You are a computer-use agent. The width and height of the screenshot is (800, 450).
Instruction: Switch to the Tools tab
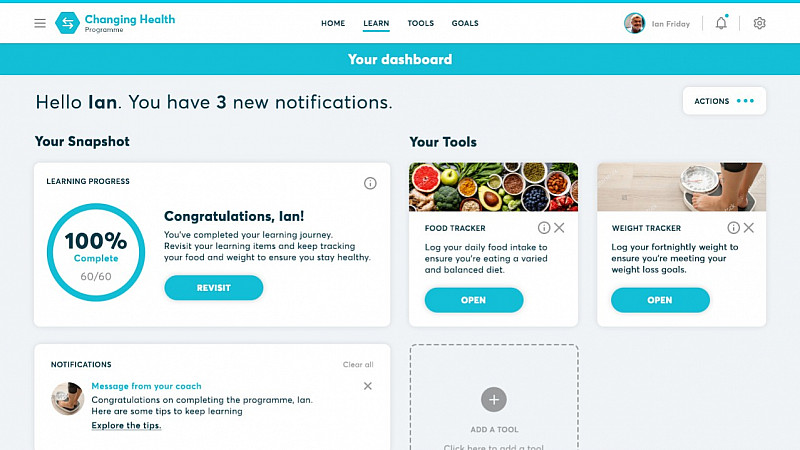420,23
